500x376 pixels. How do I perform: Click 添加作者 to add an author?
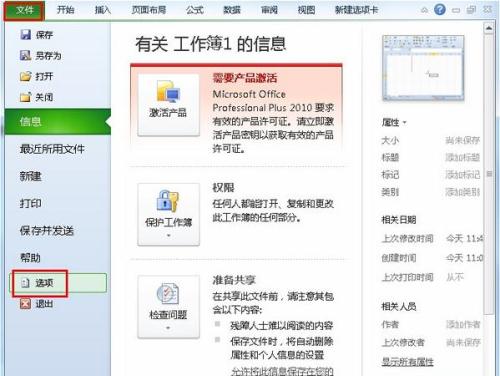click(463, 324)
